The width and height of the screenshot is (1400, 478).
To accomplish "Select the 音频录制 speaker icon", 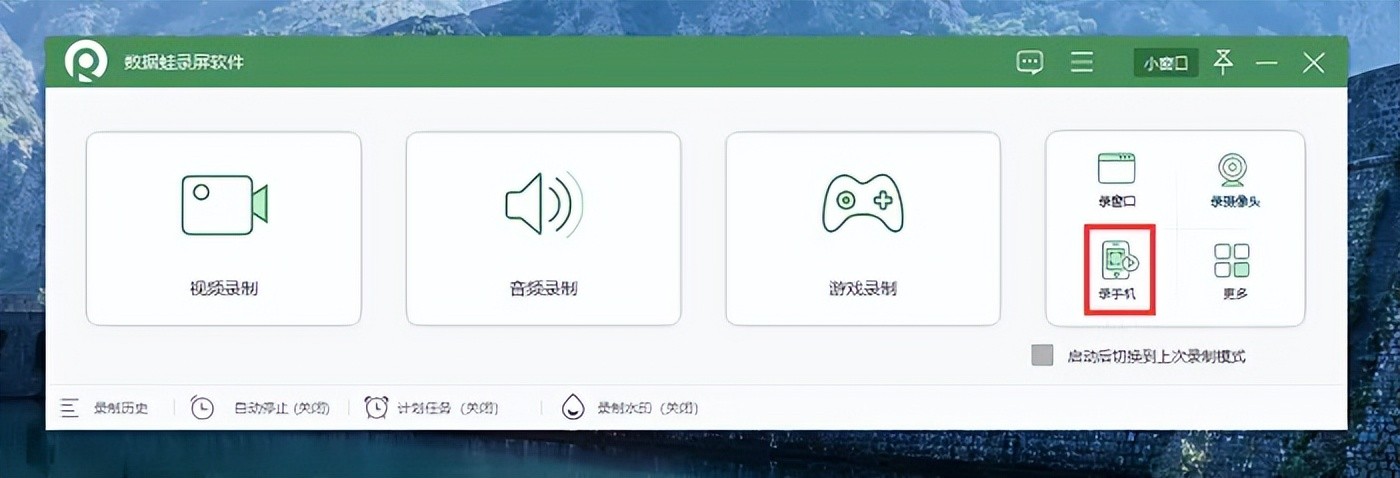I will 543,205.
